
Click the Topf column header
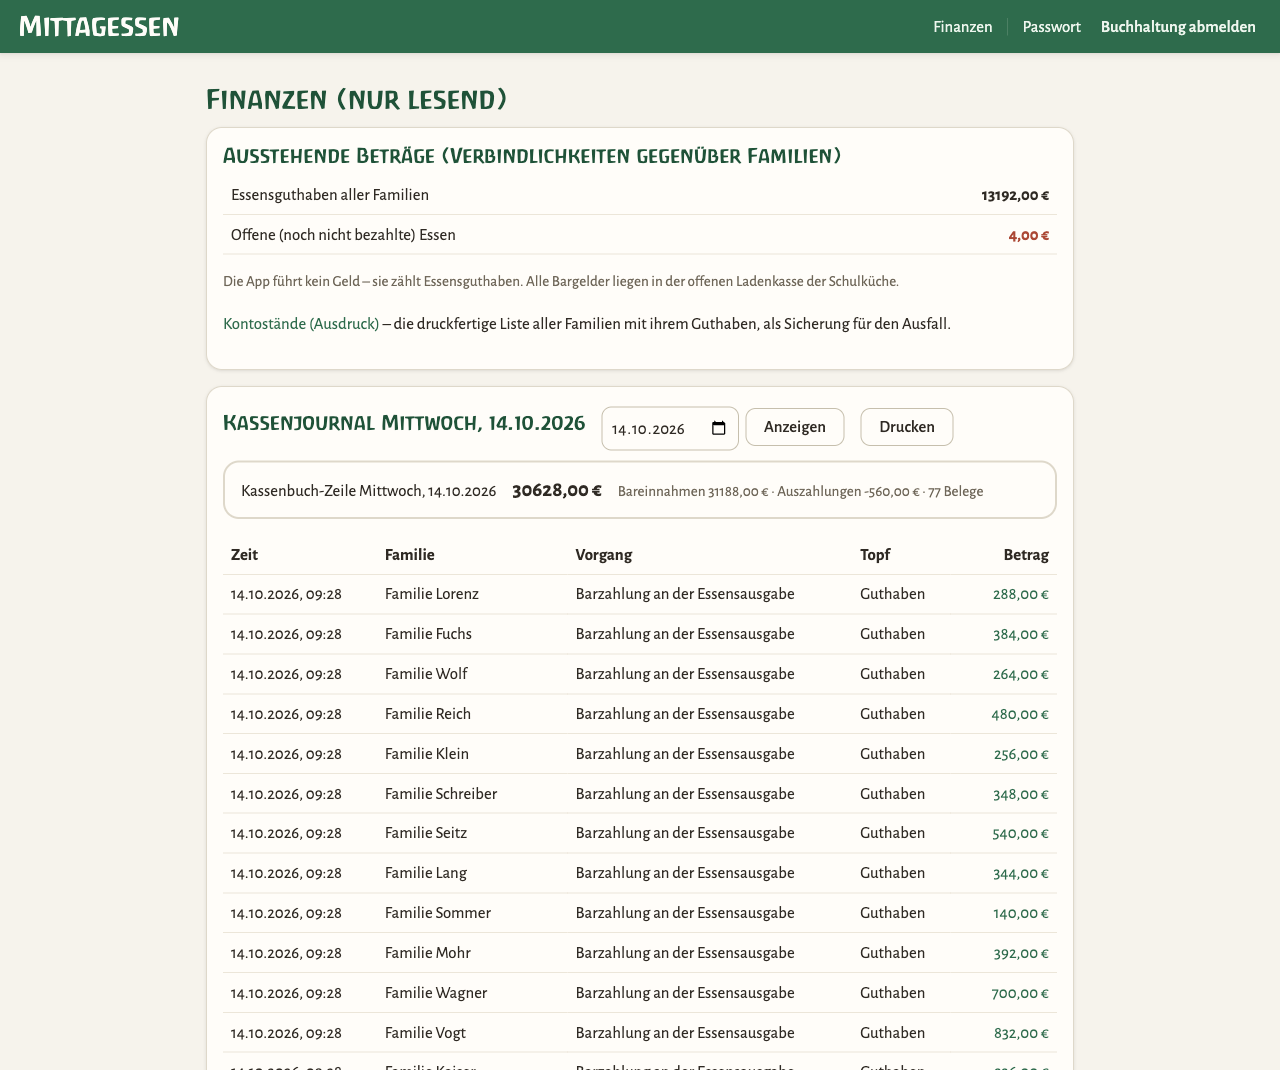point(875,555)
